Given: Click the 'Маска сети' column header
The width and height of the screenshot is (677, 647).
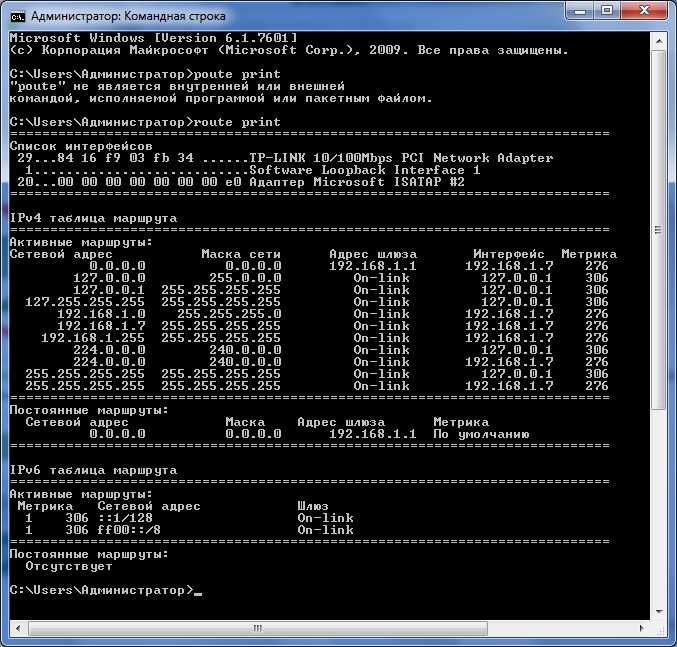Looking at the screenshot, I should click(241, 254).
